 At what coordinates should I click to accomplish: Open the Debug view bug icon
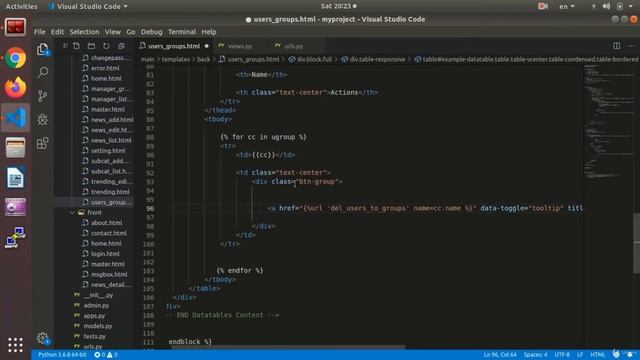42,119
